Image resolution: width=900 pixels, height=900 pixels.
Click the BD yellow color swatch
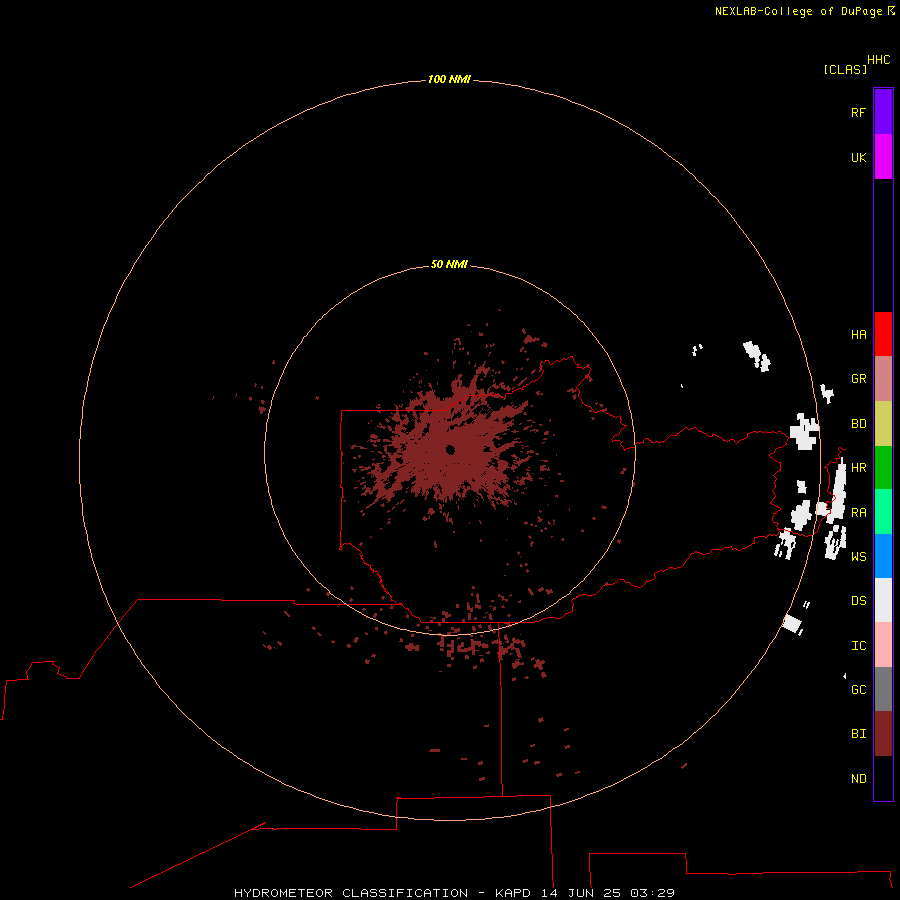883,423
